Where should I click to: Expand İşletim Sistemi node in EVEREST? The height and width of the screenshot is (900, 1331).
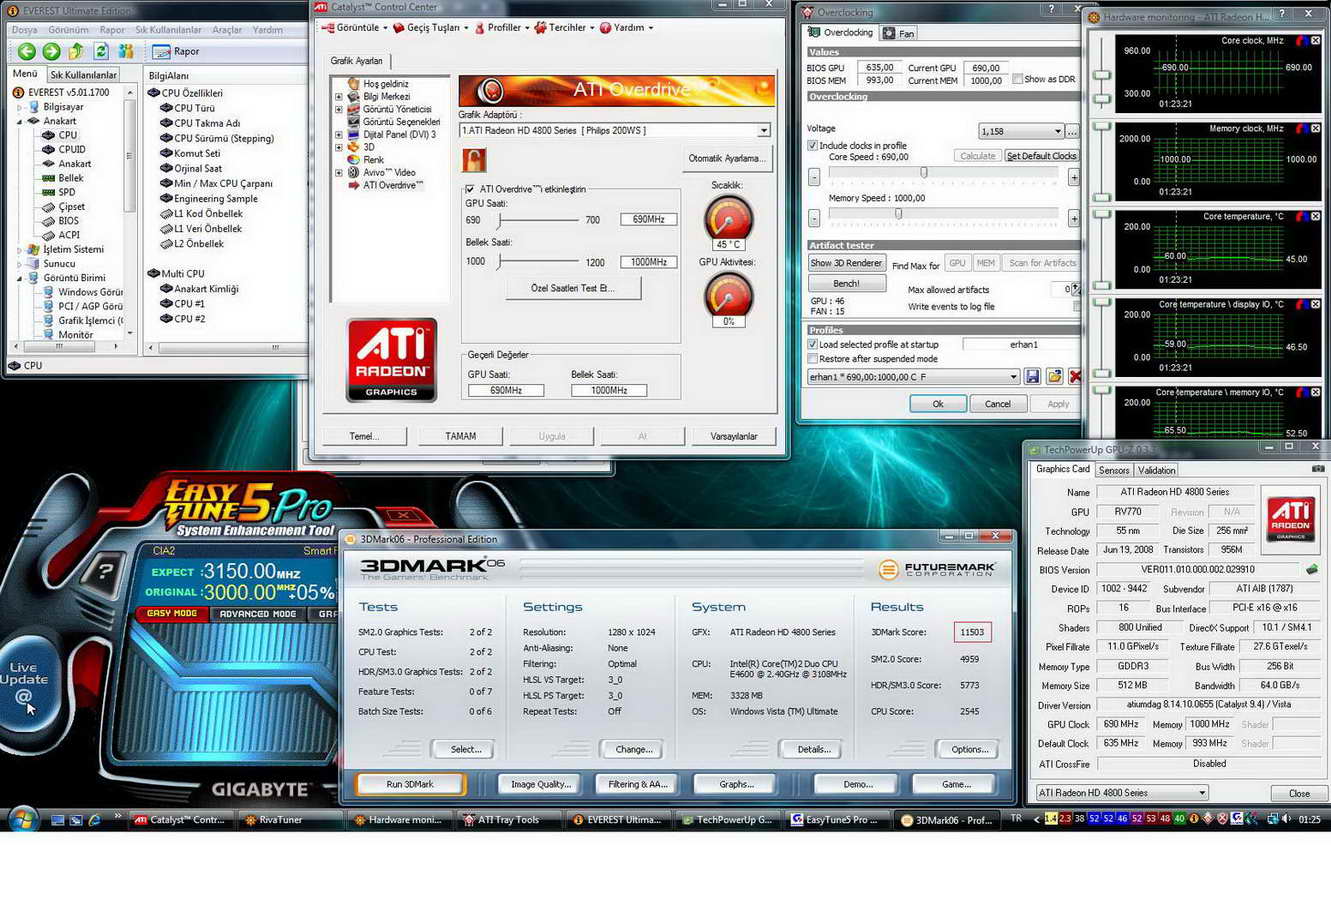coord(20,250)
